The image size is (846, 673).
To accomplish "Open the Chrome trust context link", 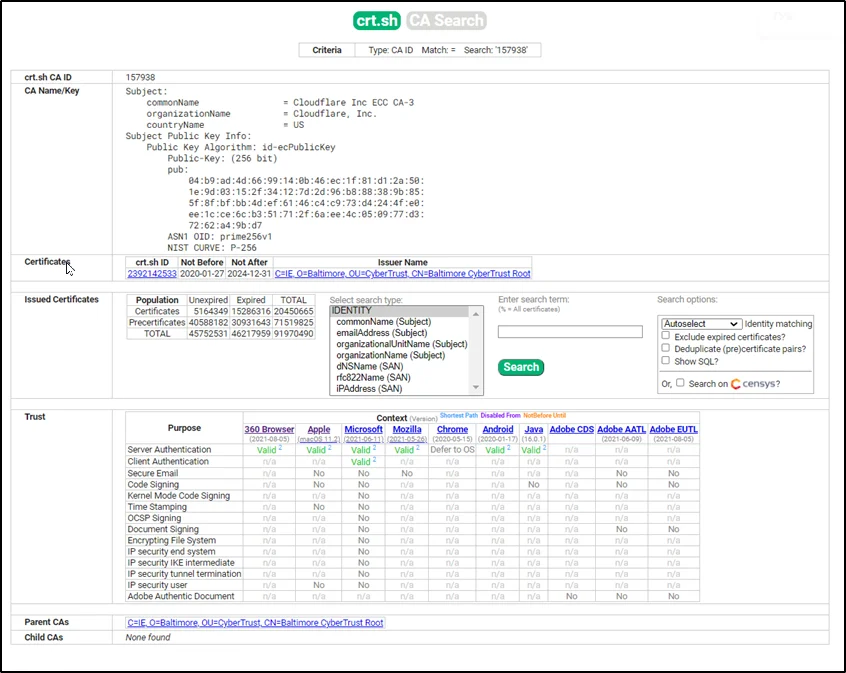I will [x=452, y=429].
